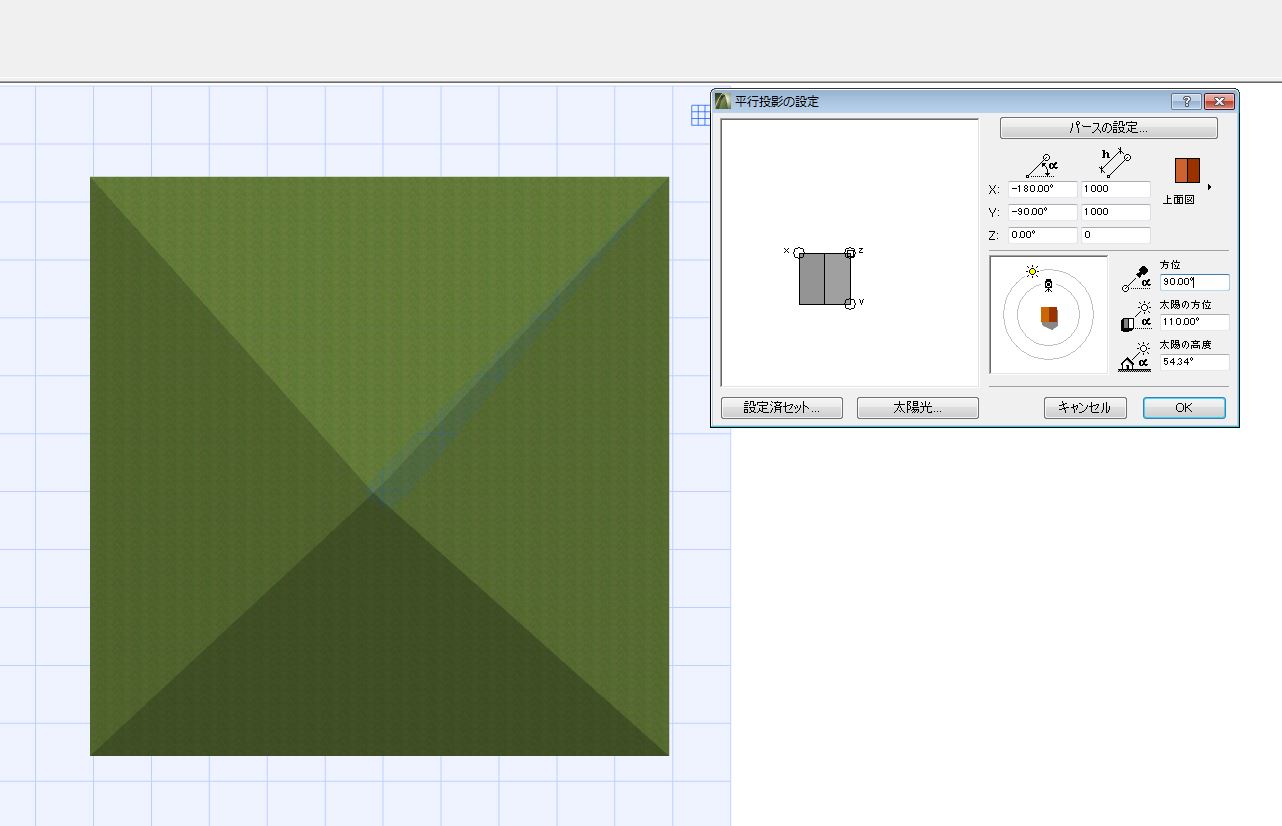The width and height of the screenshot is (1282, 826).
Task: Click the sun azimuth icon next to 太陽の方位
Action: (x=1138, y=317)
